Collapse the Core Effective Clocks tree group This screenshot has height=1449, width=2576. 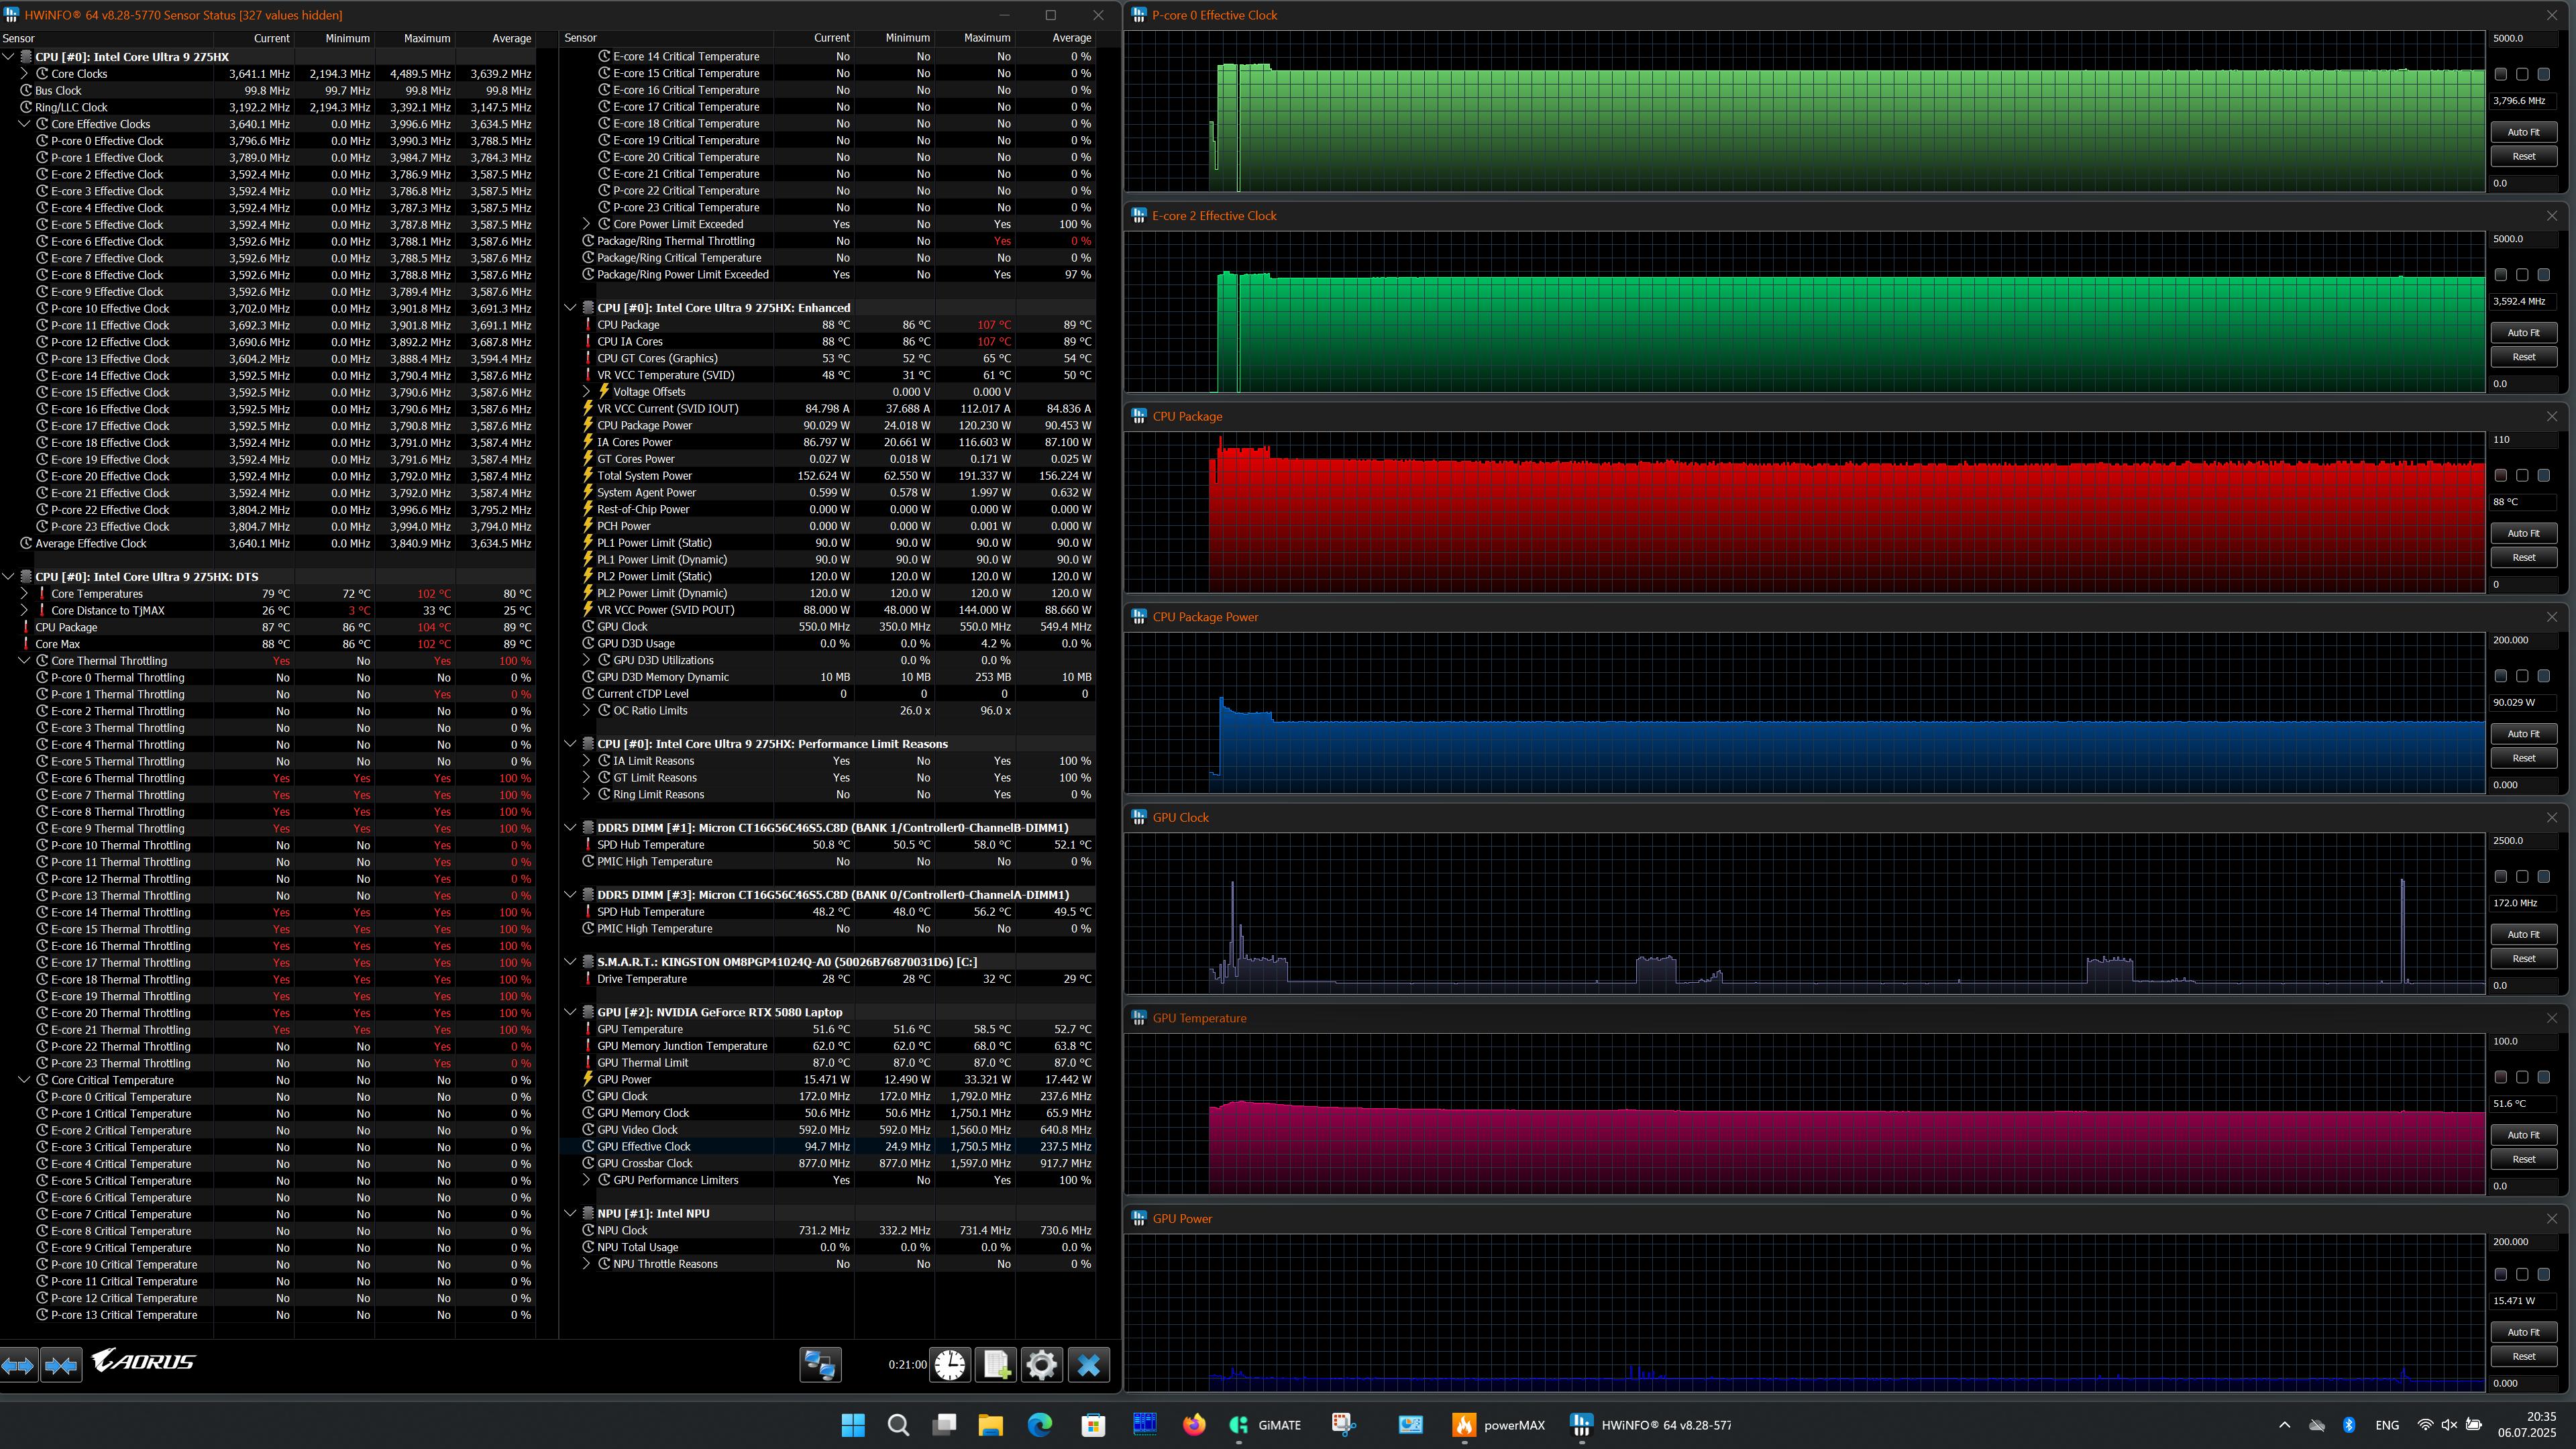24,124
